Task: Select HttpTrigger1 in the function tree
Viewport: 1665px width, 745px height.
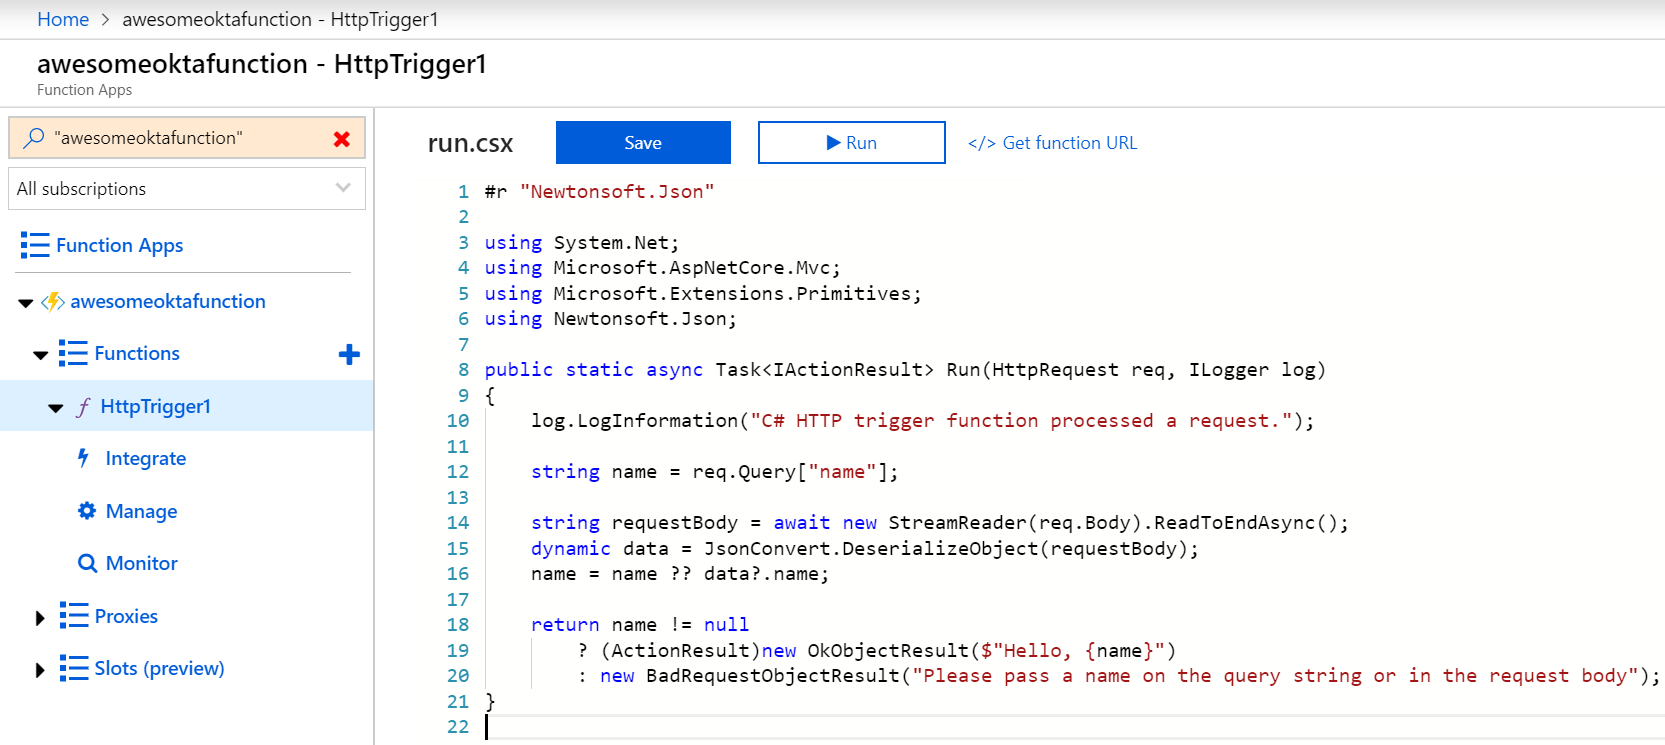Action: (155, 407)
